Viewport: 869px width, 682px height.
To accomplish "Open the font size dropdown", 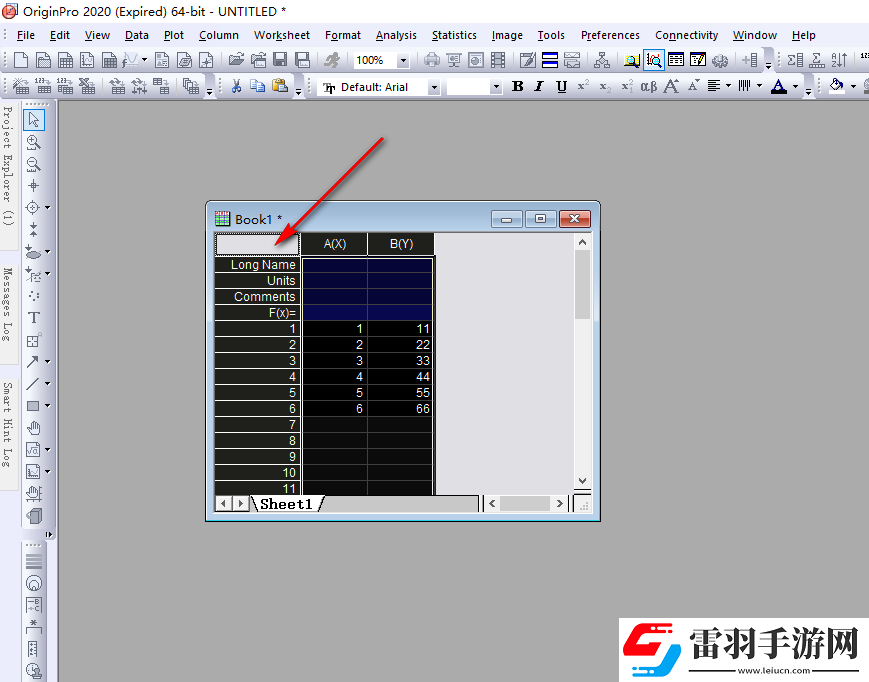I will [495, 88].
